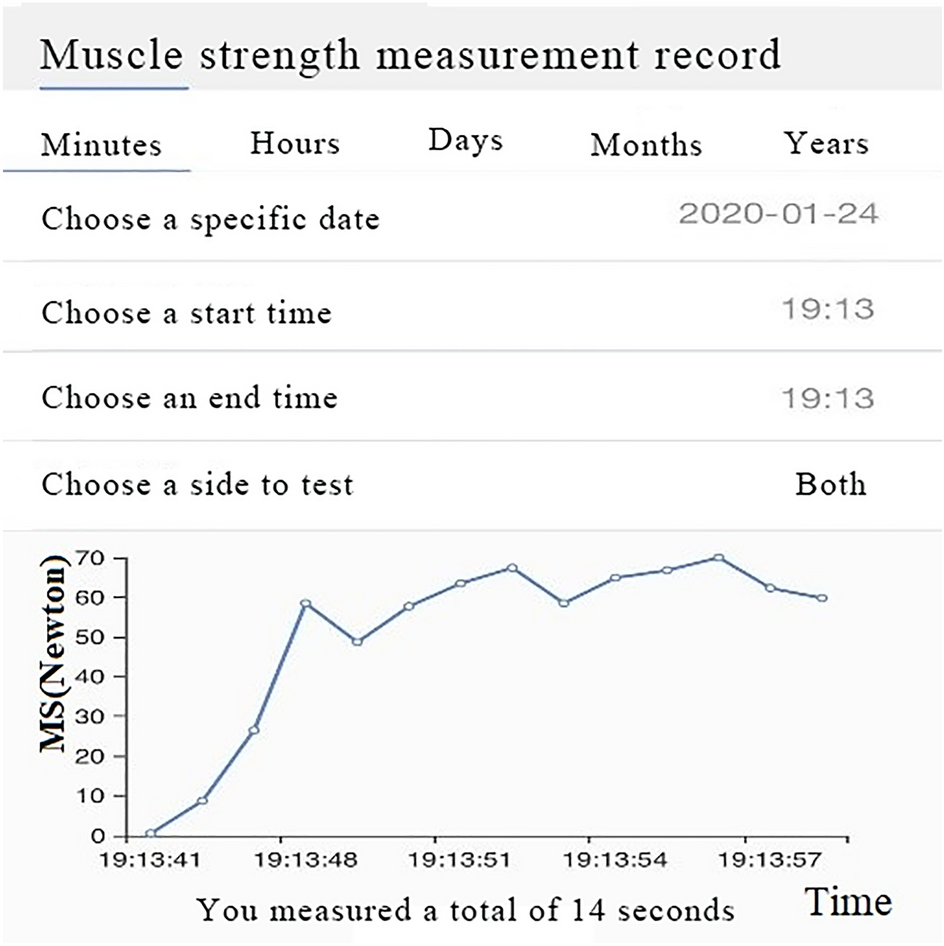Open the Months tab

coord(646,146)
